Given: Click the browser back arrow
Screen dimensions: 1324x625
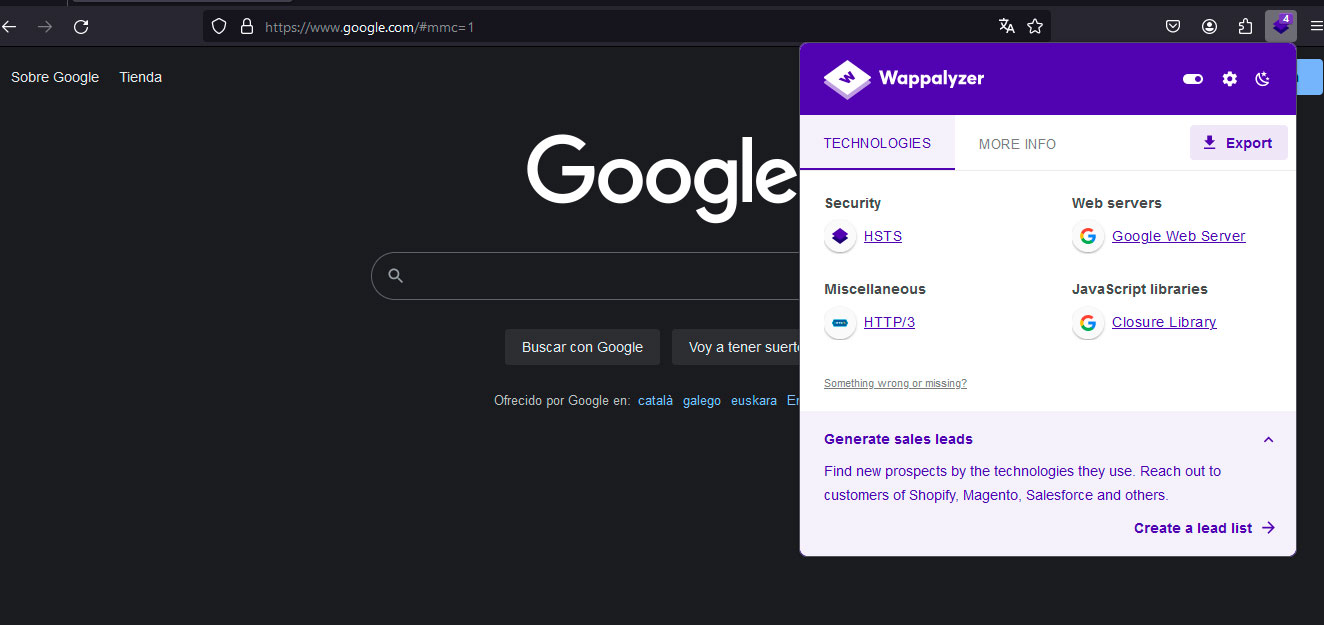Looking at the screenshot, I should point(9,27).
